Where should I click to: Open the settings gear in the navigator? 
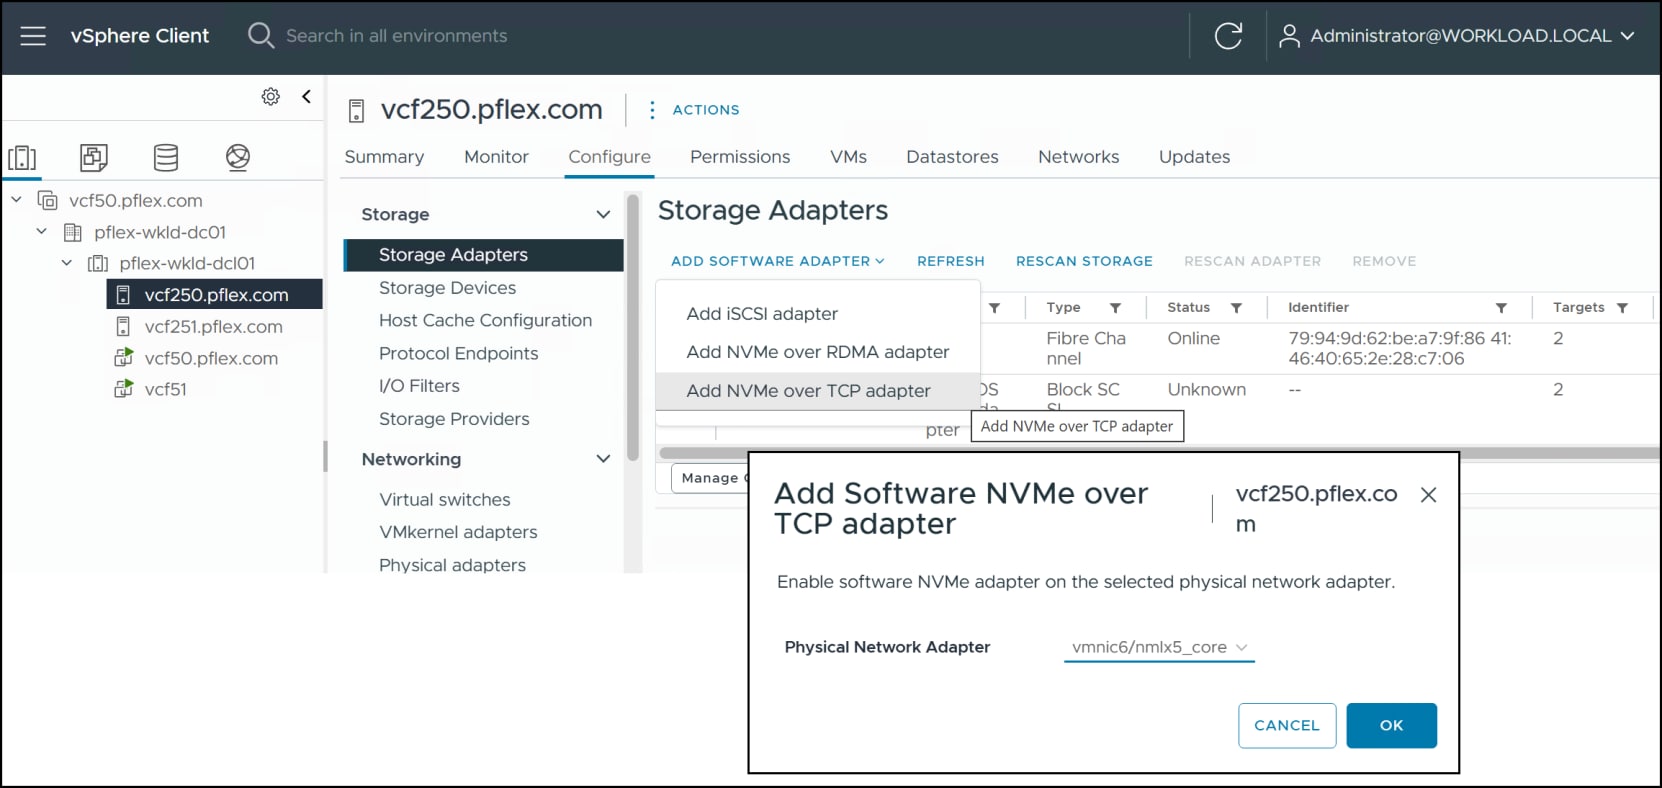271,96
